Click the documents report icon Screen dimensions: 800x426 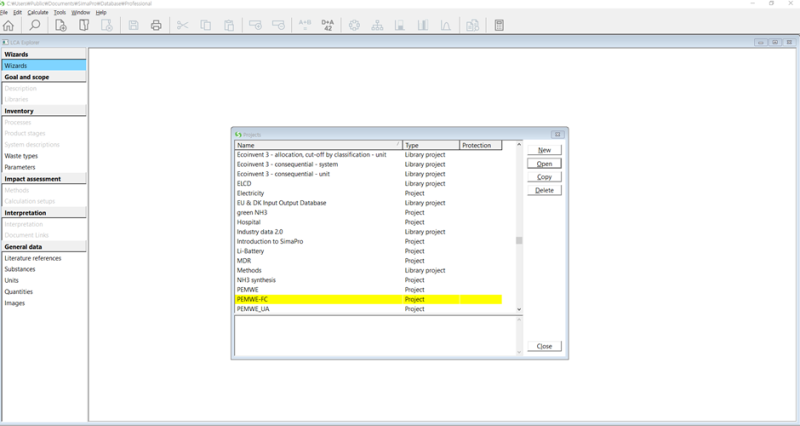(x=472, y=25)
